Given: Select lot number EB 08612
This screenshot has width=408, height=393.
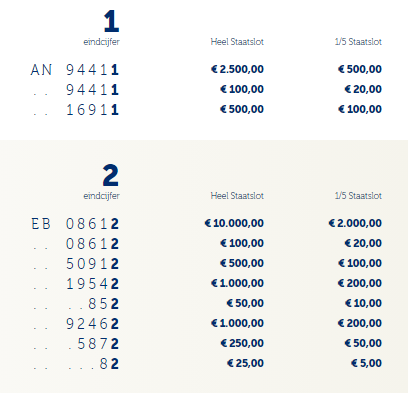Looking at the screenshot, I should pos(75,224).
